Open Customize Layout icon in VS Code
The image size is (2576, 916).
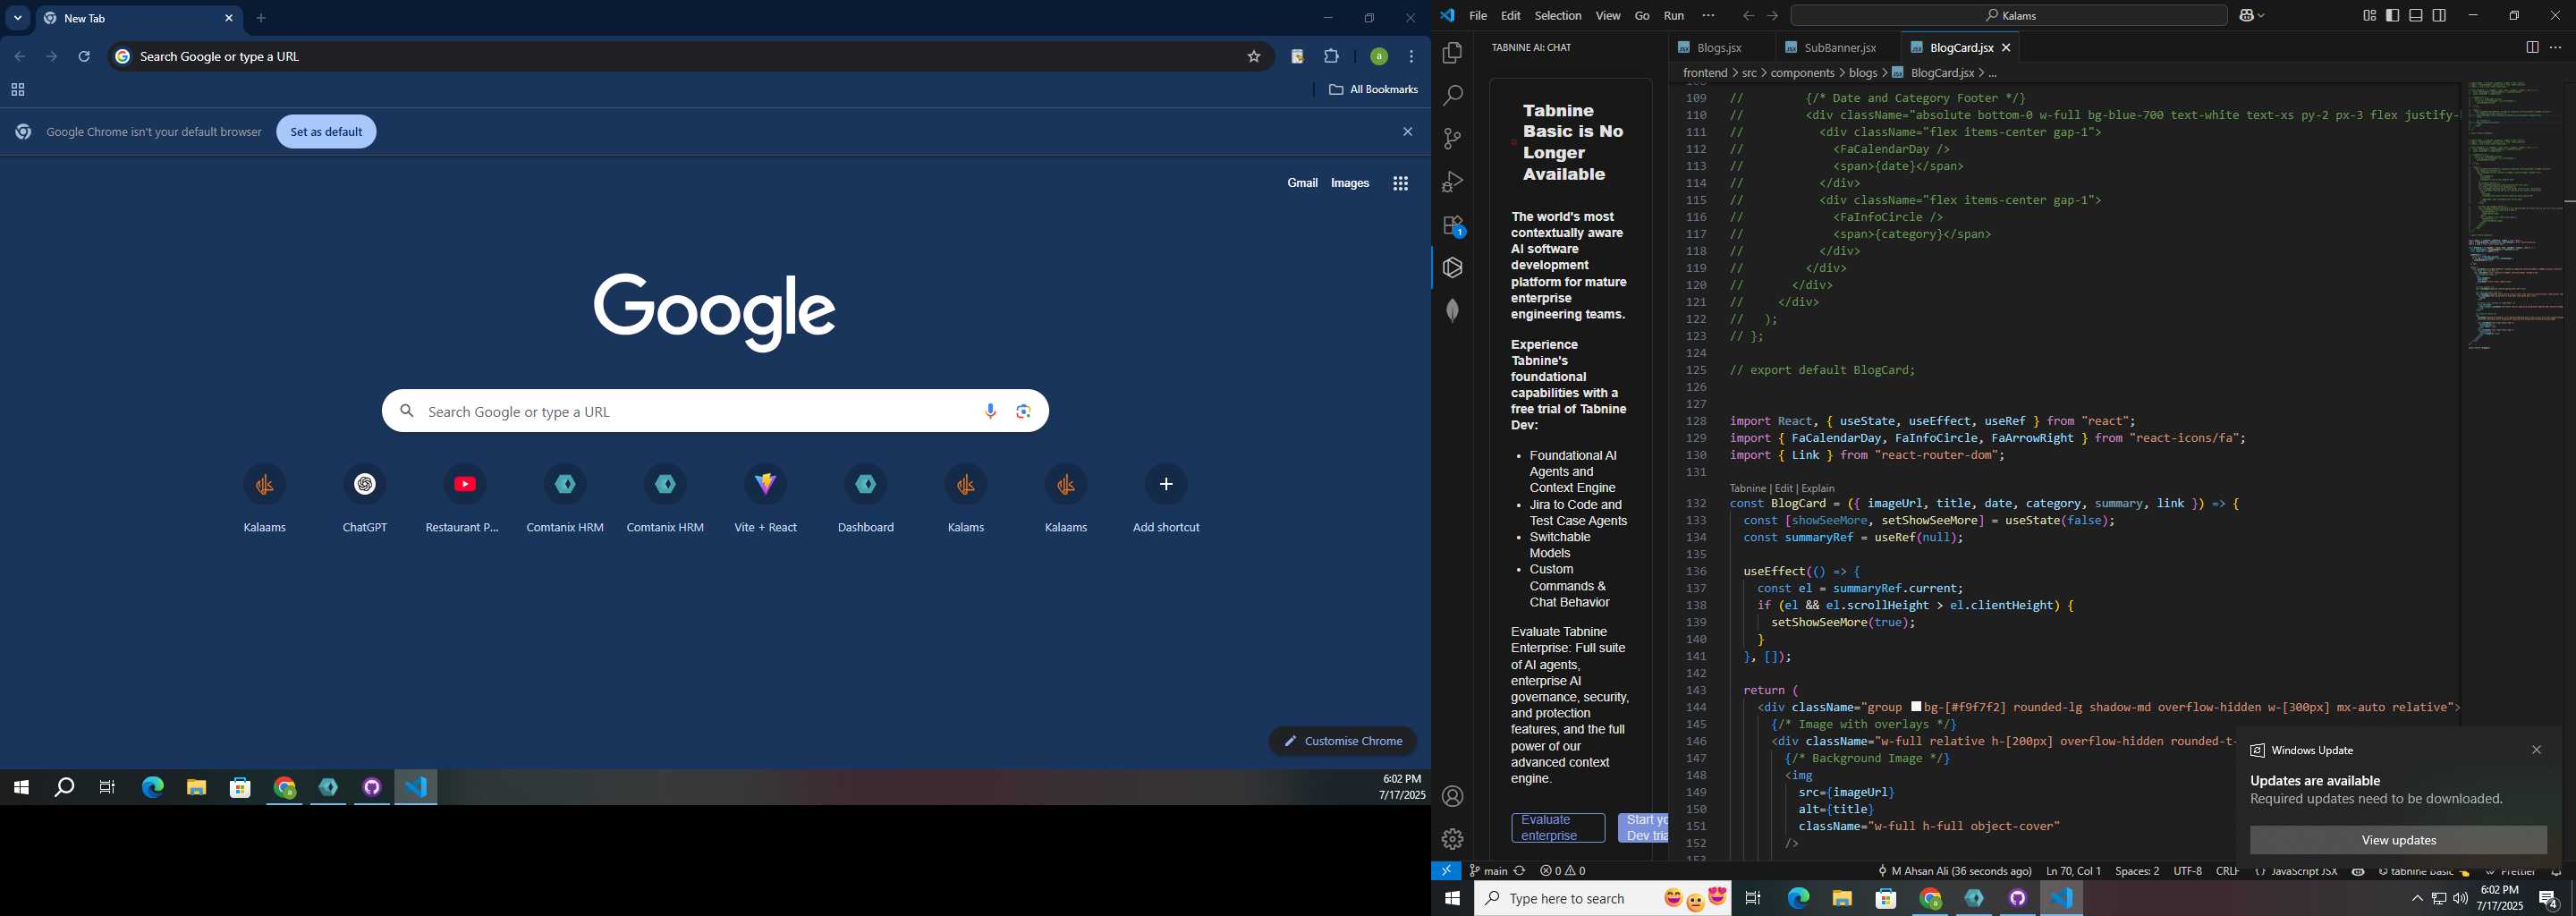[2369, 16]
